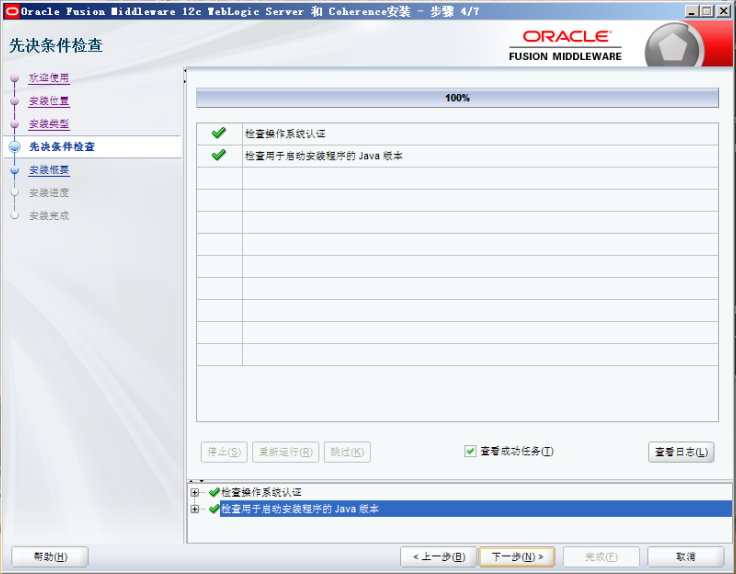This screenshot has height=574, width=736.
Task: Click green check icon in the 检查操作系统认证 tree node
Action: (x=214, y=492)
